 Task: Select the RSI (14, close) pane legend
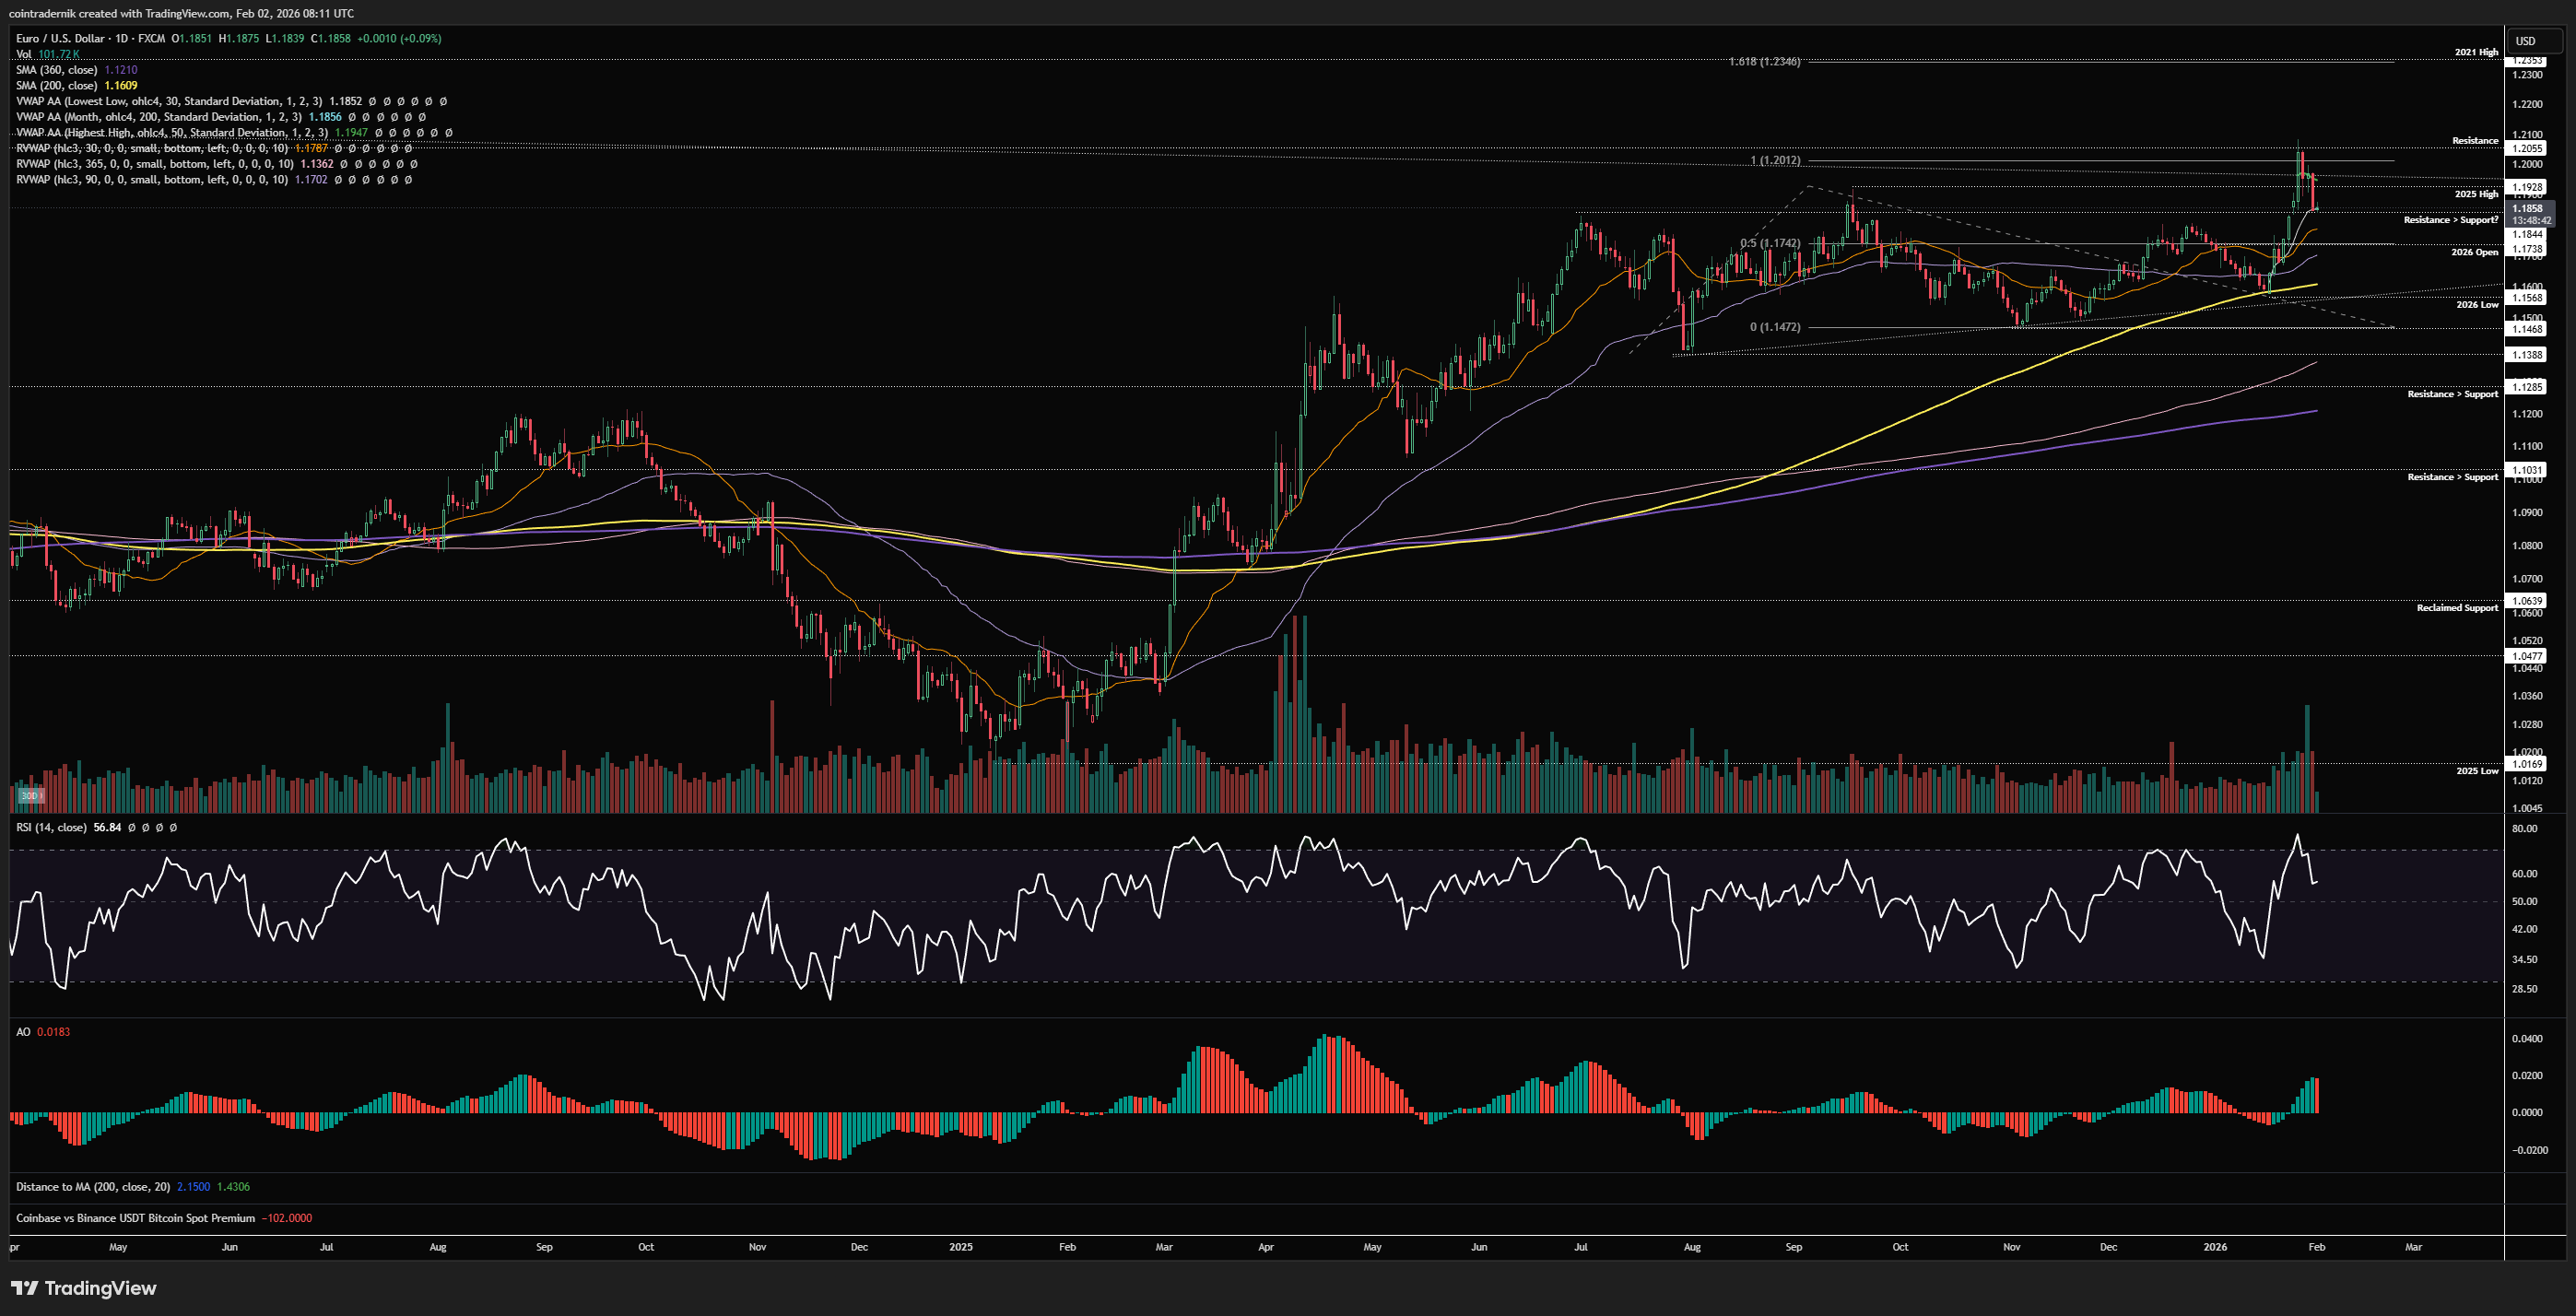coord(52,827)
